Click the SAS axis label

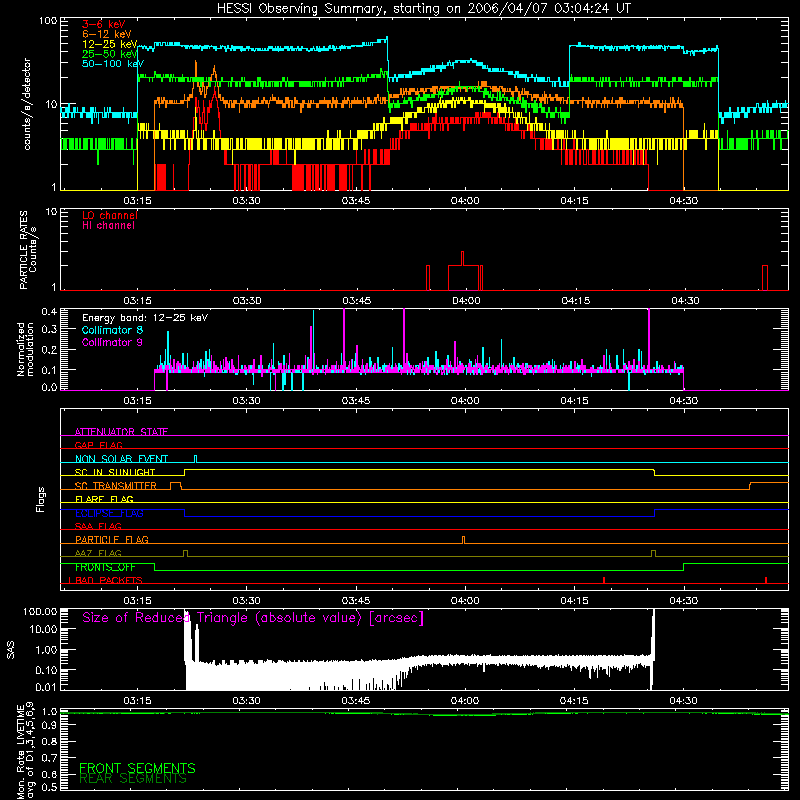[x=10, y=650]
